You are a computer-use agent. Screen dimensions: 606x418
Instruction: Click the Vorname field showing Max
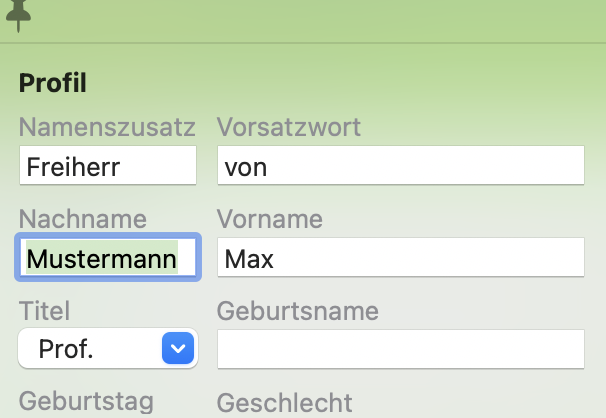pos(401,257)
